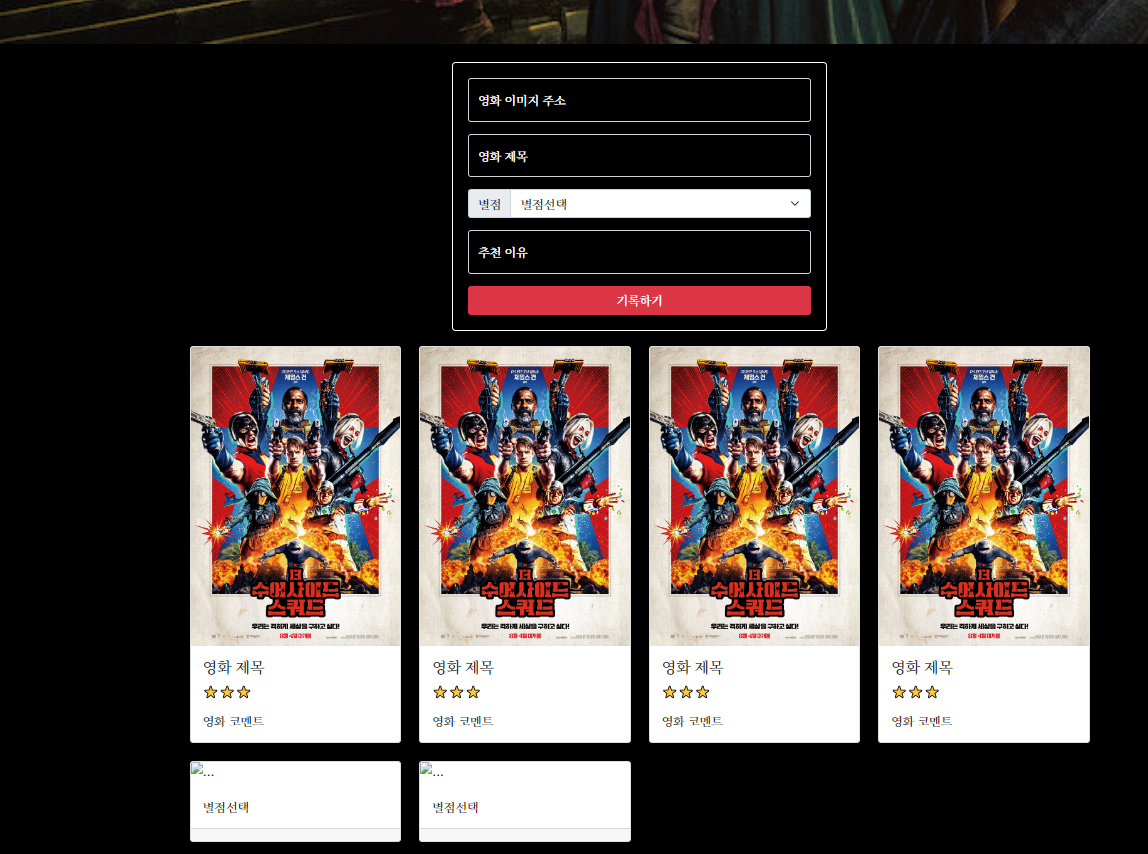Screen dimensions: 1148x854
Task: Click 별점선택 text in the sixth card
Action: click(x=455, y=807)
